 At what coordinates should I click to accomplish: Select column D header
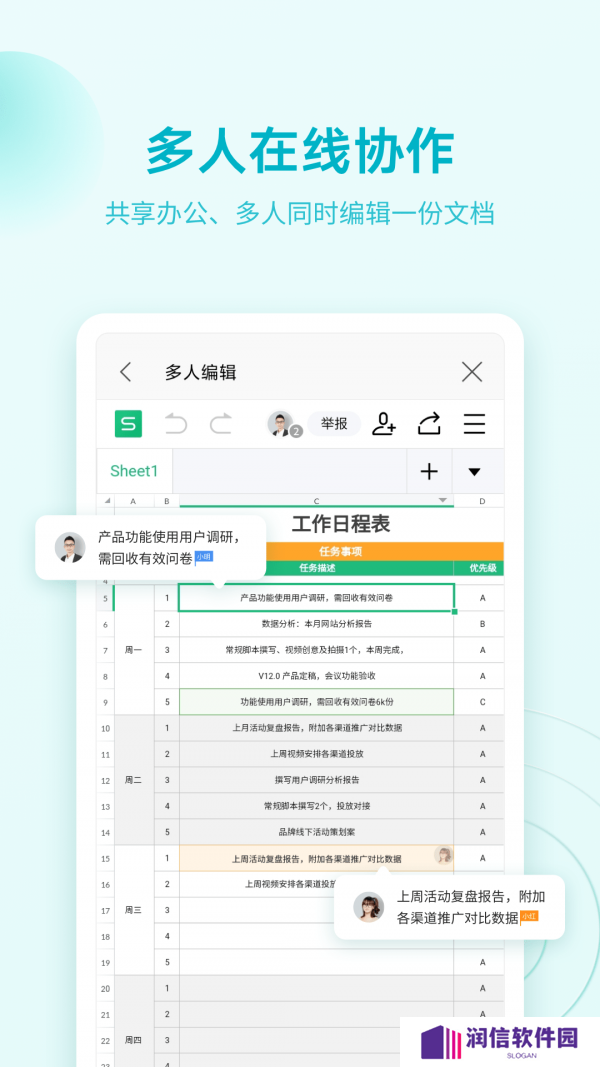point(482,501)
